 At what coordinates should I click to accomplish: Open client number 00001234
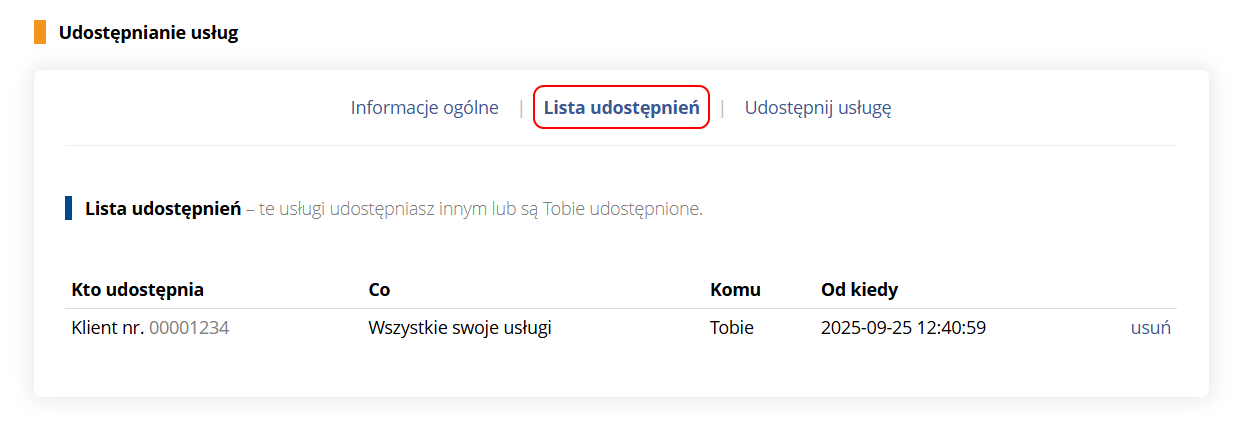pyautogui.click(x=189, y=328)
